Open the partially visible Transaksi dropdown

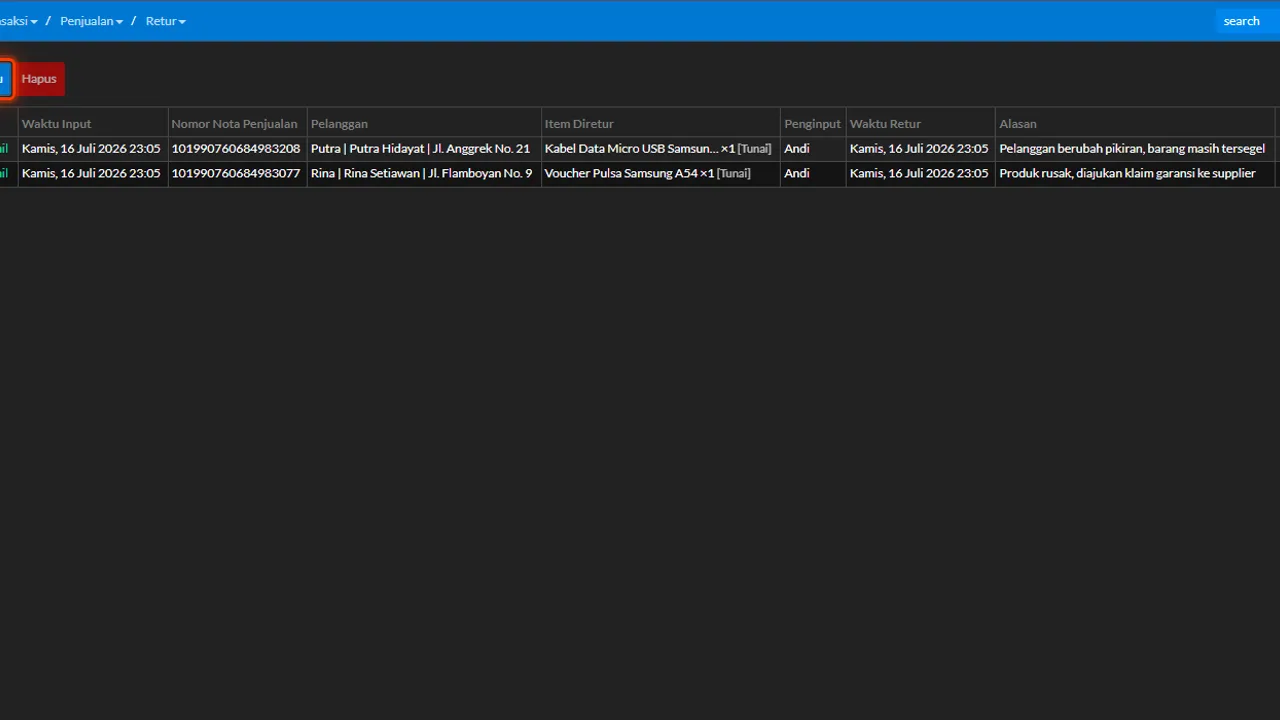pyautogui.click(x=18, y=21)
